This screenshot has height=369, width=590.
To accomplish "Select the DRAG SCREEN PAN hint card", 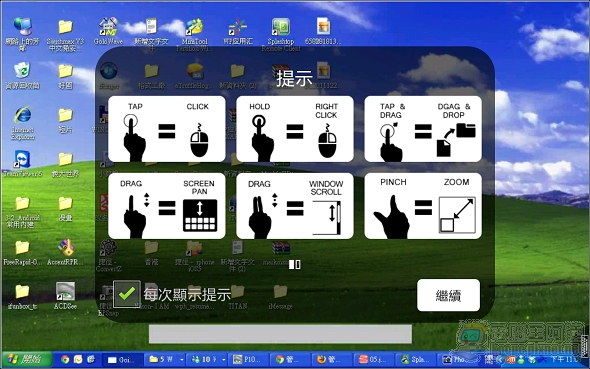I will coord(167,206).
